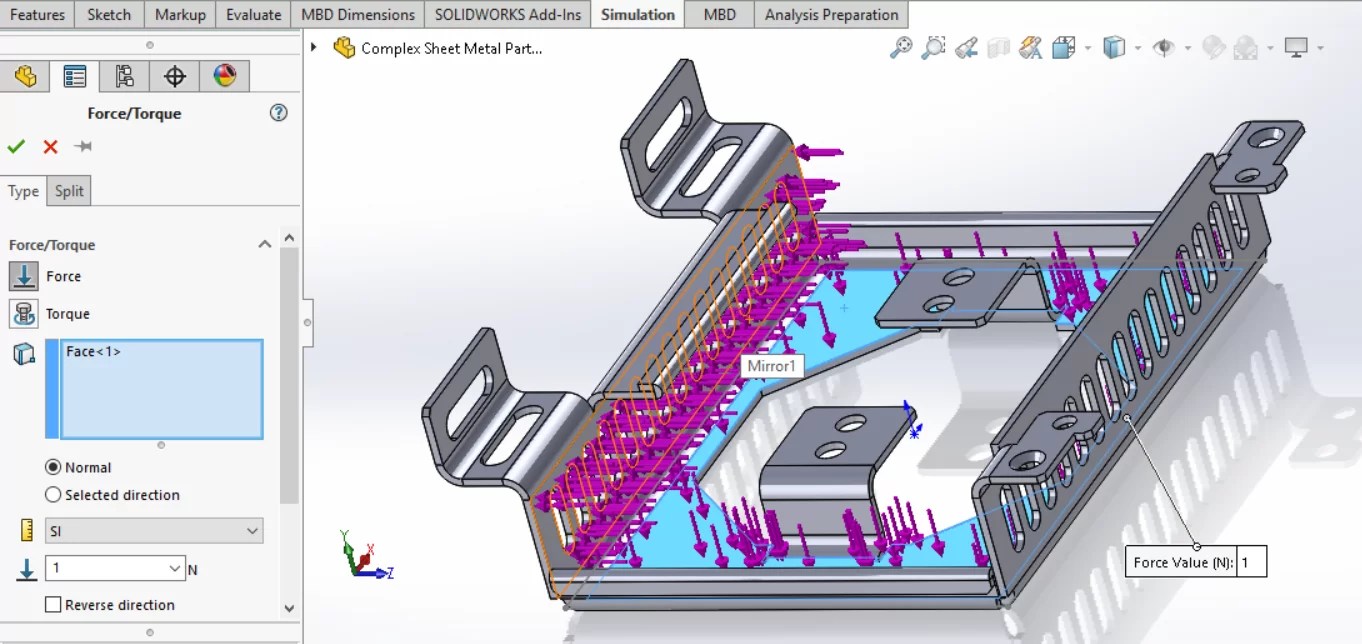This screenshot has width=1362, height=644.
Task: Open Apply Scene dropdown arrow
Action: (1270, 48)
